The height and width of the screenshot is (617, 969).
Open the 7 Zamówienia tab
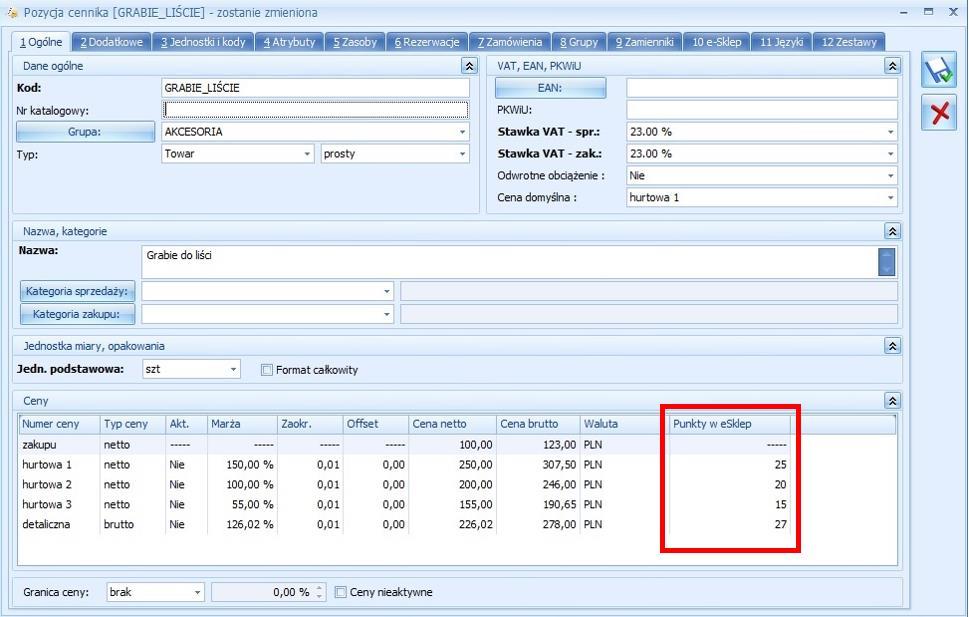(510, 42)
